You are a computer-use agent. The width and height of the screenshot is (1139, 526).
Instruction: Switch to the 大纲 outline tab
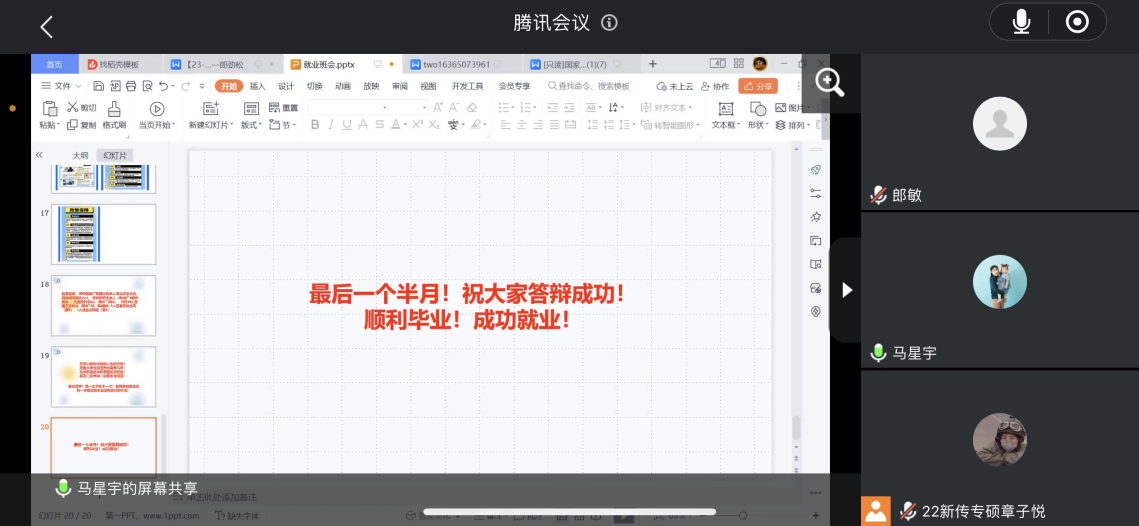(x=80, y=155)
